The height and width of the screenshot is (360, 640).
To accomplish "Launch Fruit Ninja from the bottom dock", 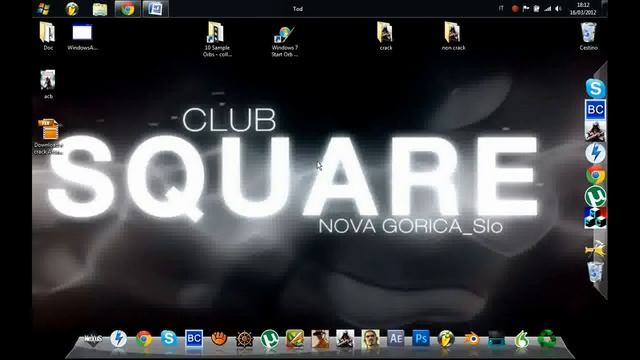I will 295,338.
